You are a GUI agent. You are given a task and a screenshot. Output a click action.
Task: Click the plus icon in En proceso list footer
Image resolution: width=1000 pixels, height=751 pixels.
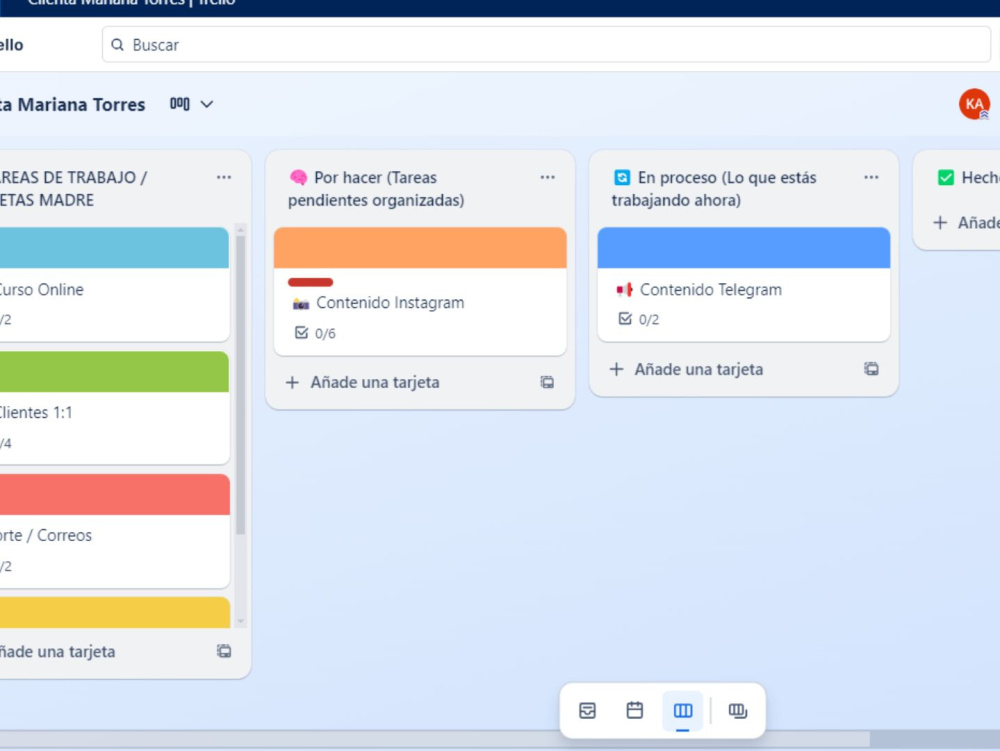[x=616, y=369]
